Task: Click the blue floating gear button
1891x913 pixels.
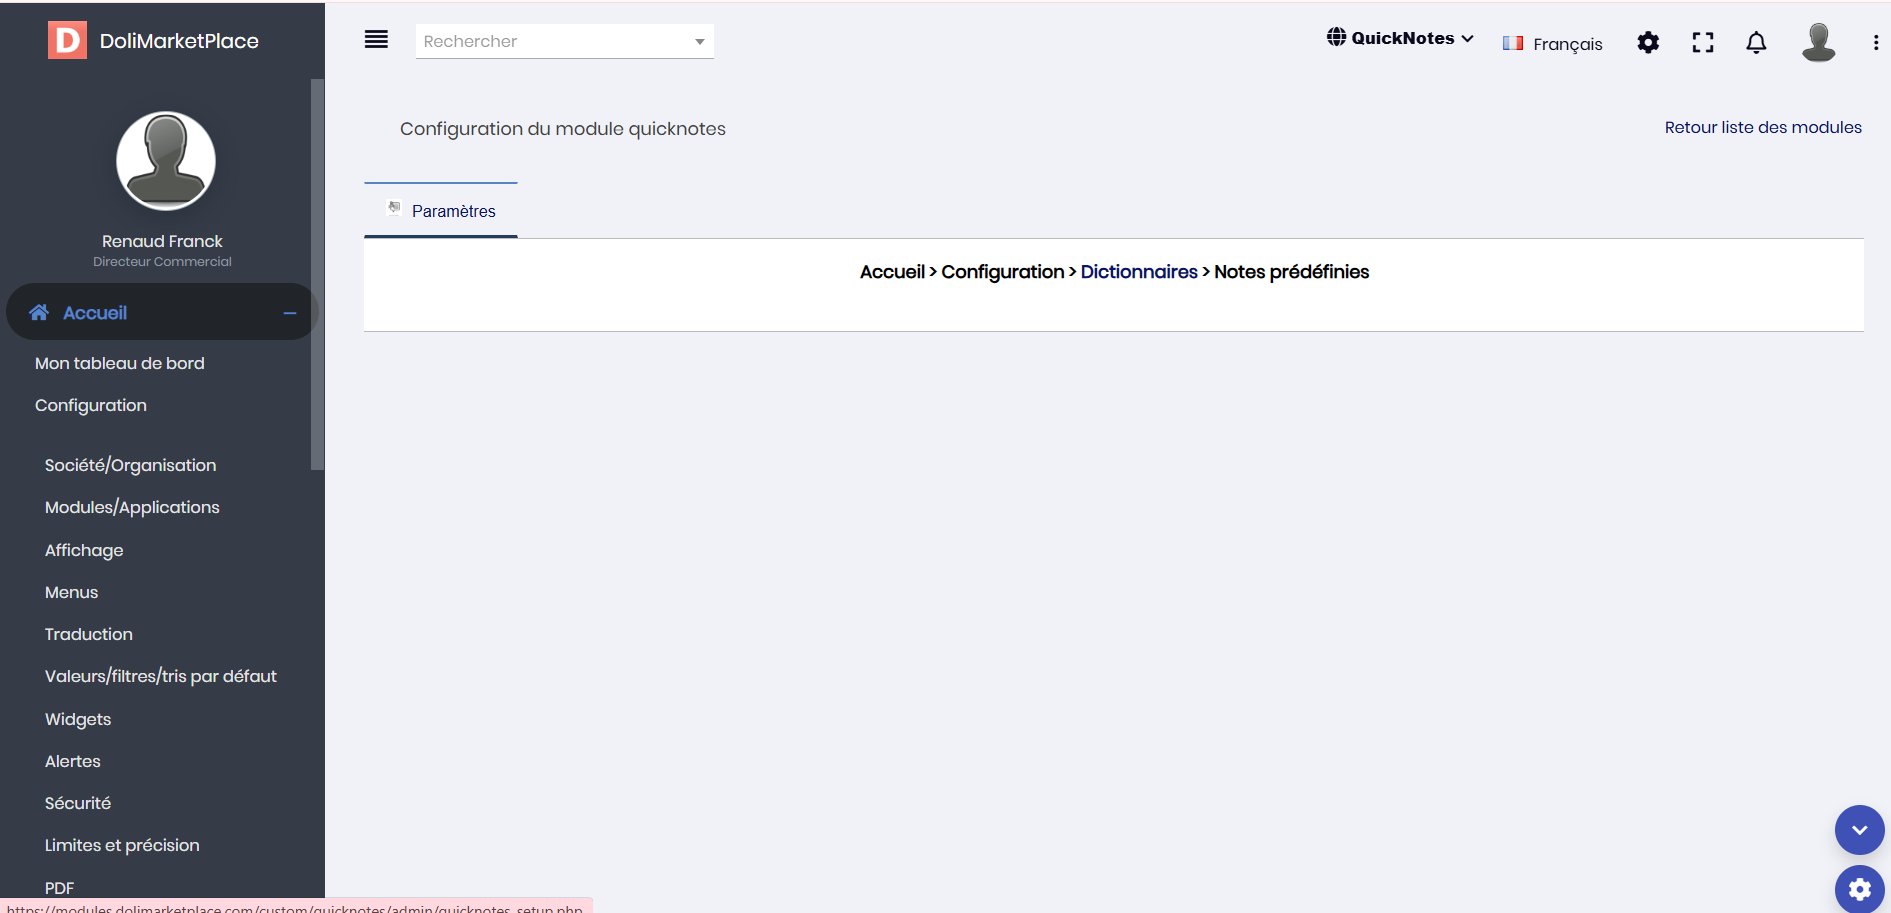Action: (1859, 889)
